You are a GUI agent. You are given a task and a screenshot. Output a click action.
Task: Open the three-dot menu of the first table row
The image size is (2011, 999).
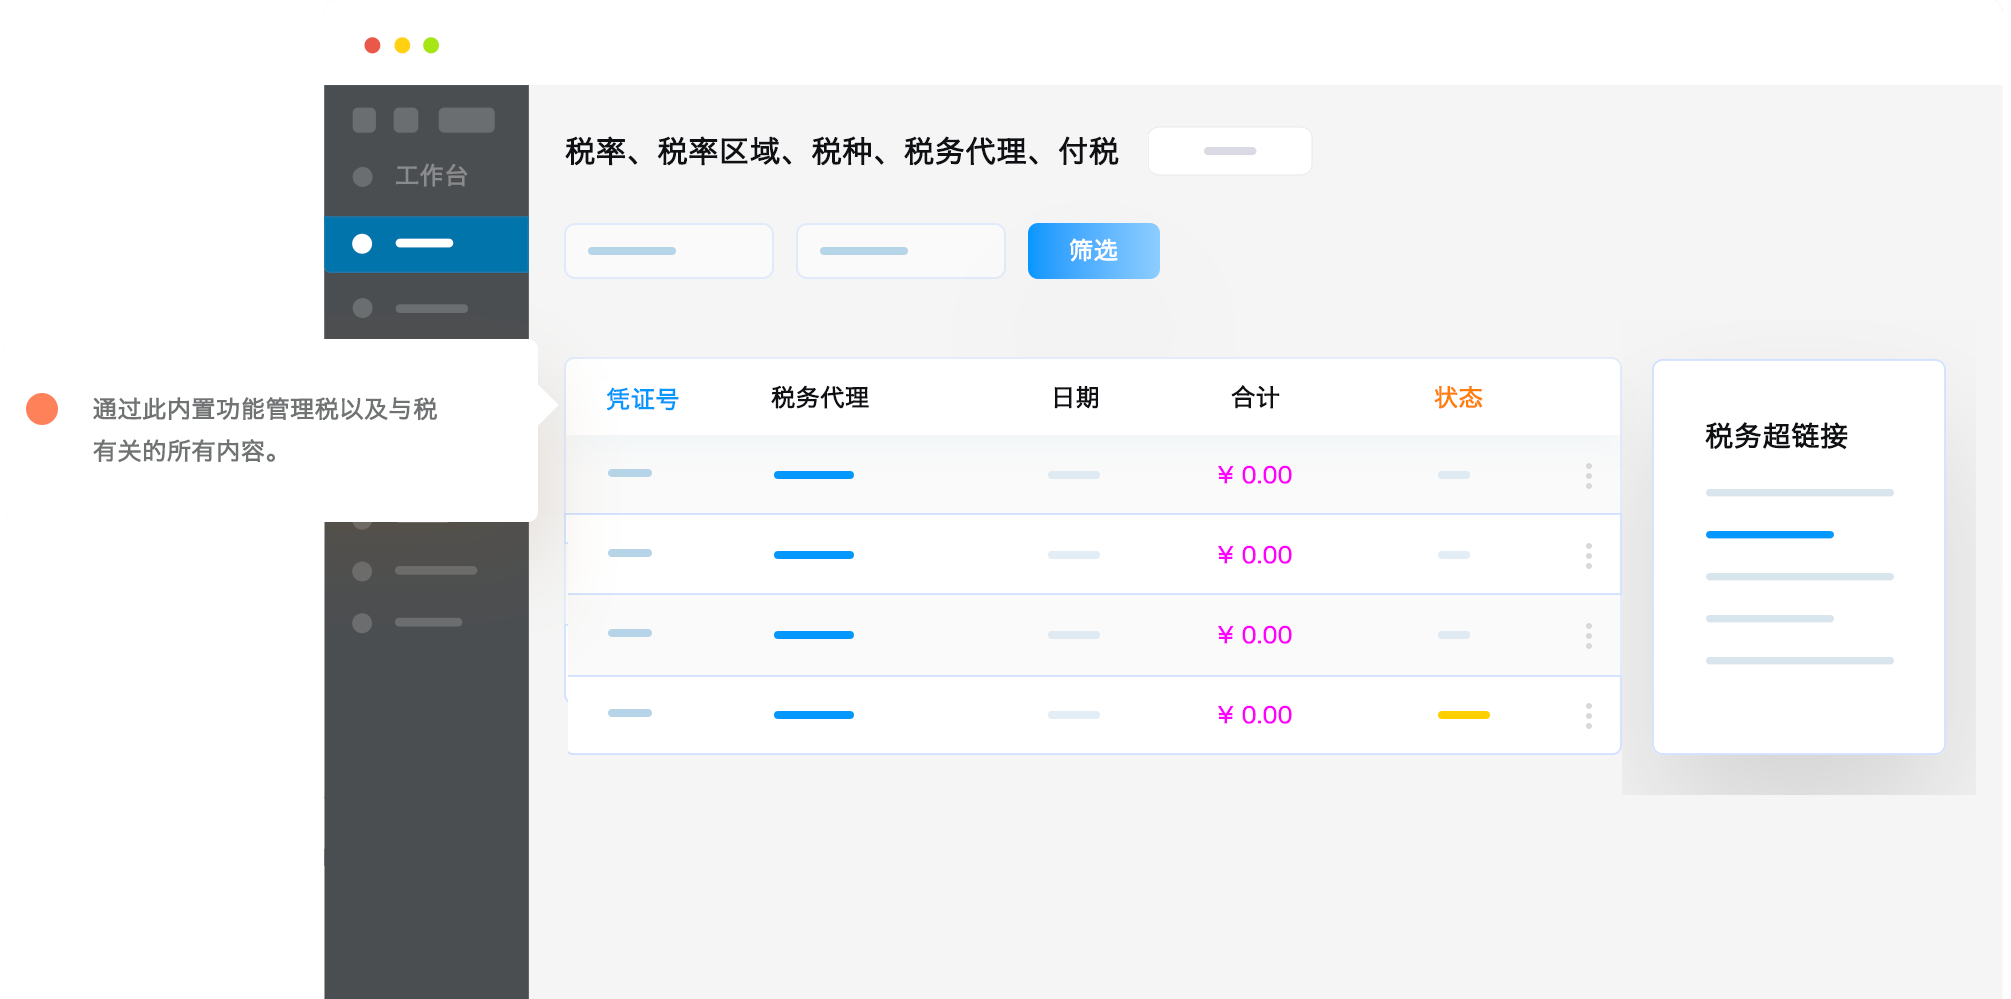[1588, 475]
